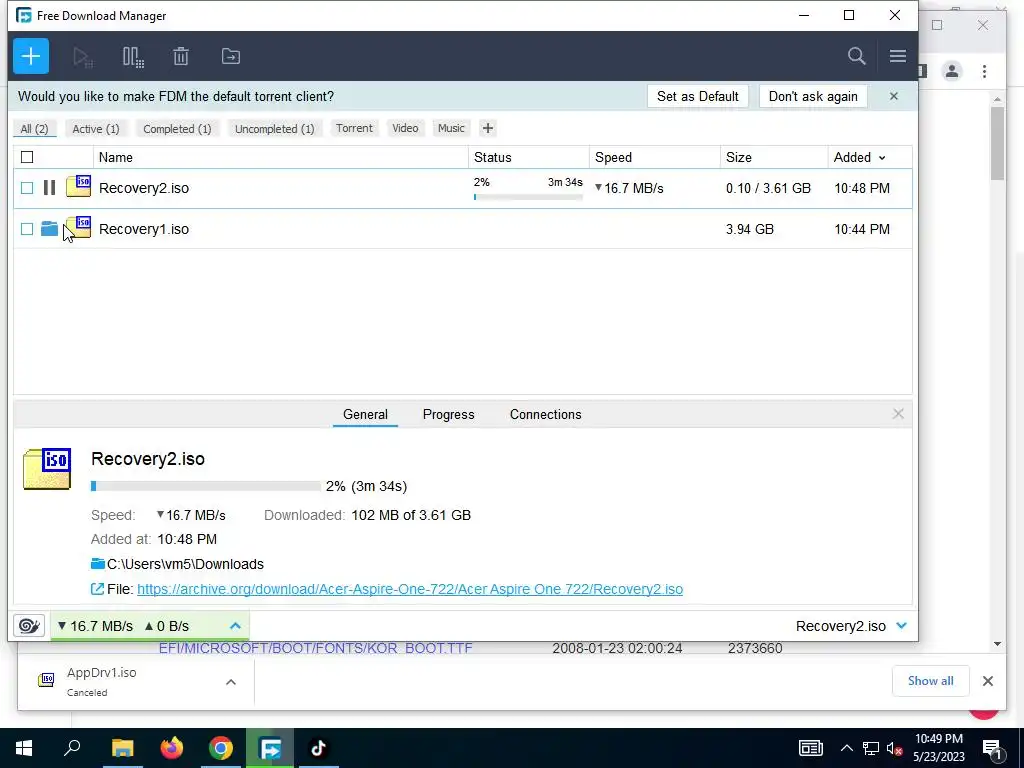
Task: Click the details panel progress bar
Action: point(206,486)
